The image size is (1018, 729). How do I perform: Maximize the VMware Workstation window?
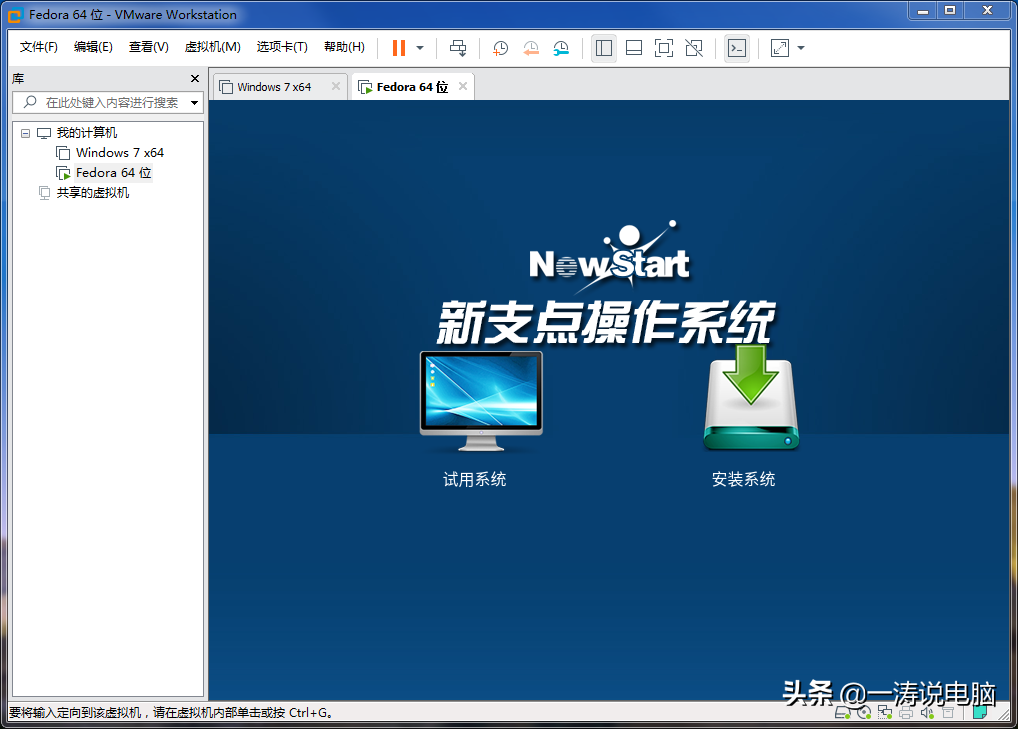(950, 10)
